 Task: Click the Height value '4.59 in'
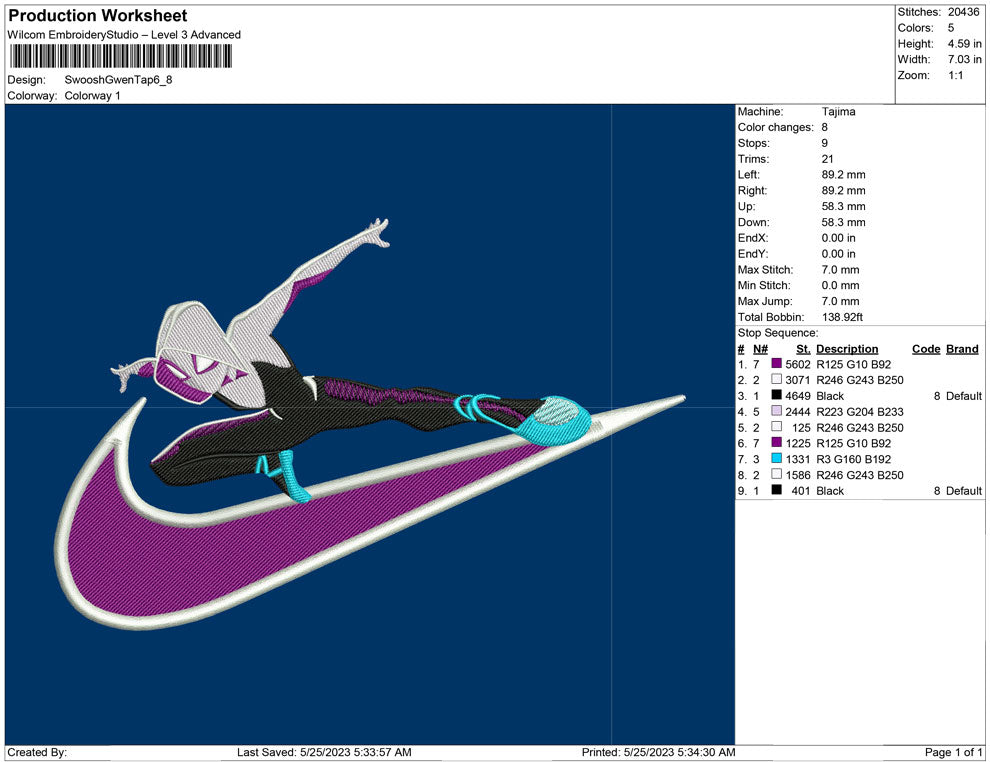pos(964,44)
